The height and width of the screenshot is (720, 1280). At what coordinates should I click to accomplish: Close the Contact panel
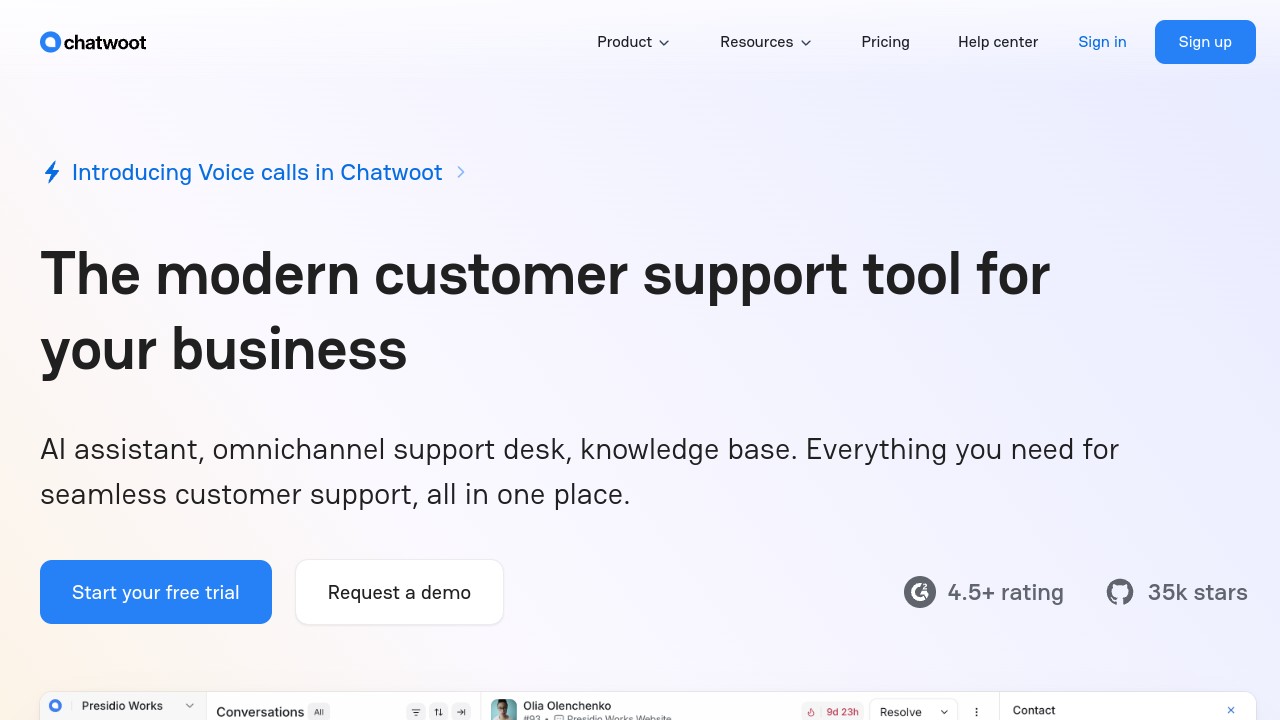click(1231, 710)
